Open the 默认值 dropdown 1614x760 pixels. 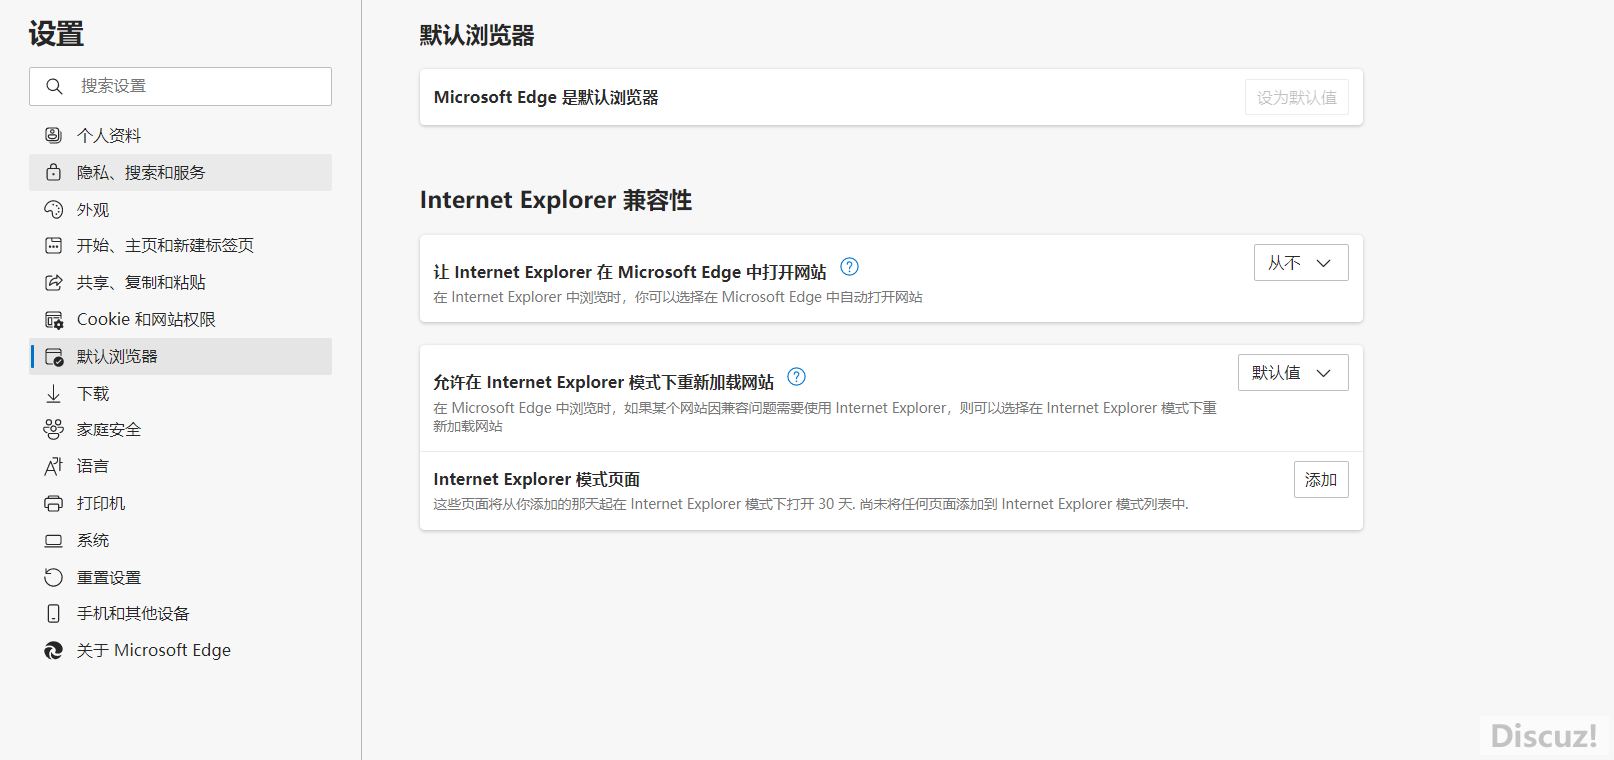pos(1293,373)
